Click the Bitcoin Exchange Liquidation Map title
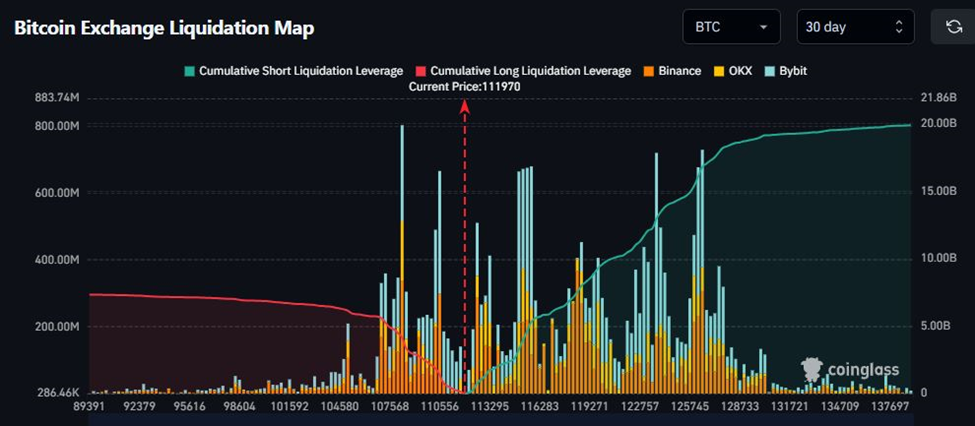975x426 pixels. coord(164,28)
